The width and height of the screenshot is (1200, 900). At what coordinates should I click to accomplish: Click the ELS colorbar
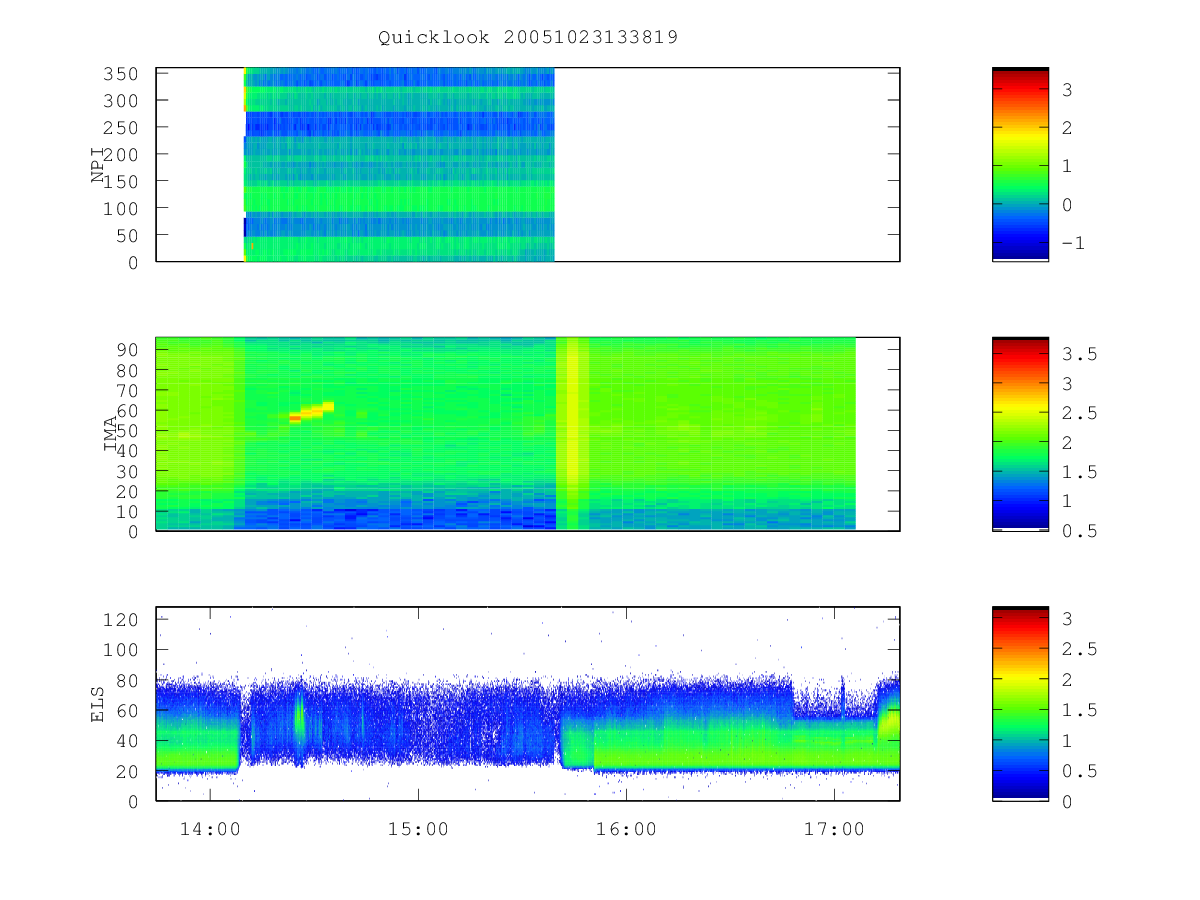coord(1020,703)
